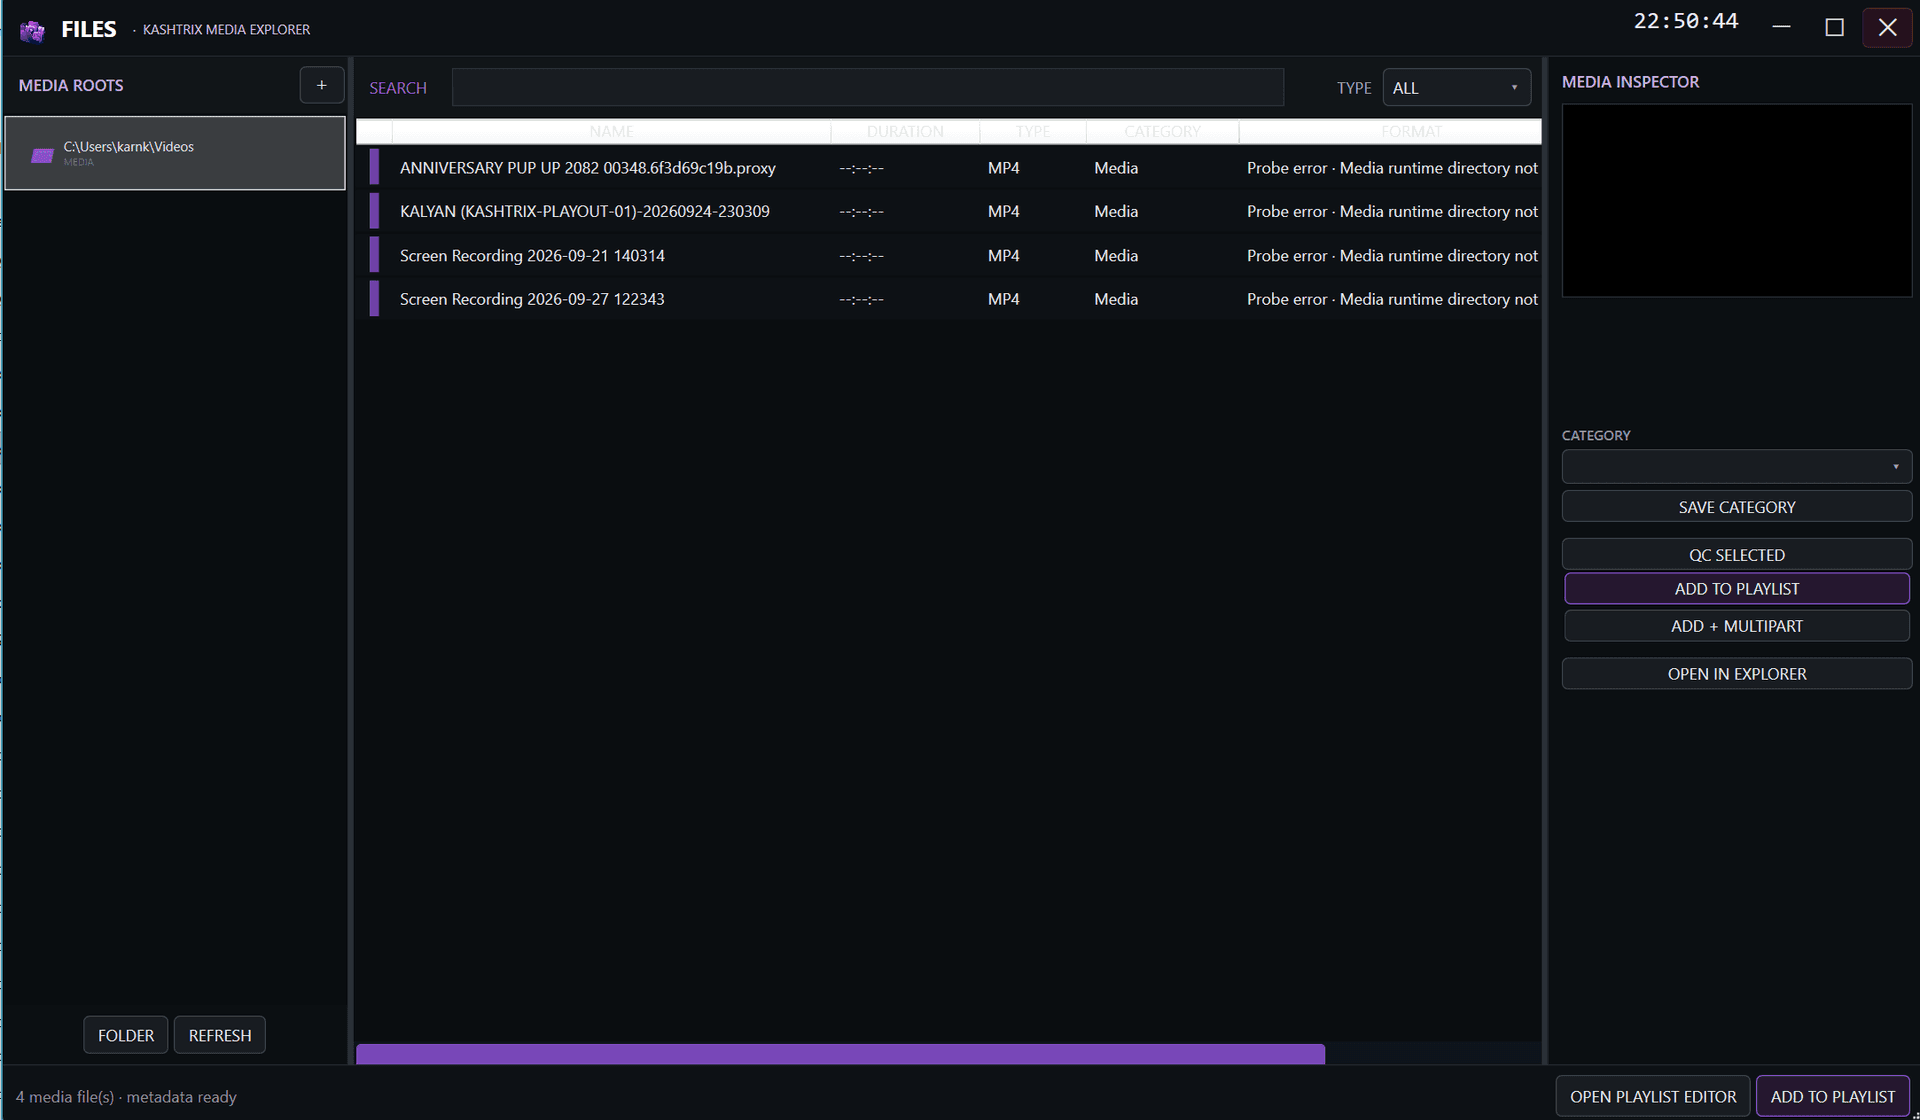Screen dimensions: 1920x1120
Task: Click the OPEN IN EXPLORER button
Action: click(1736, 674)
